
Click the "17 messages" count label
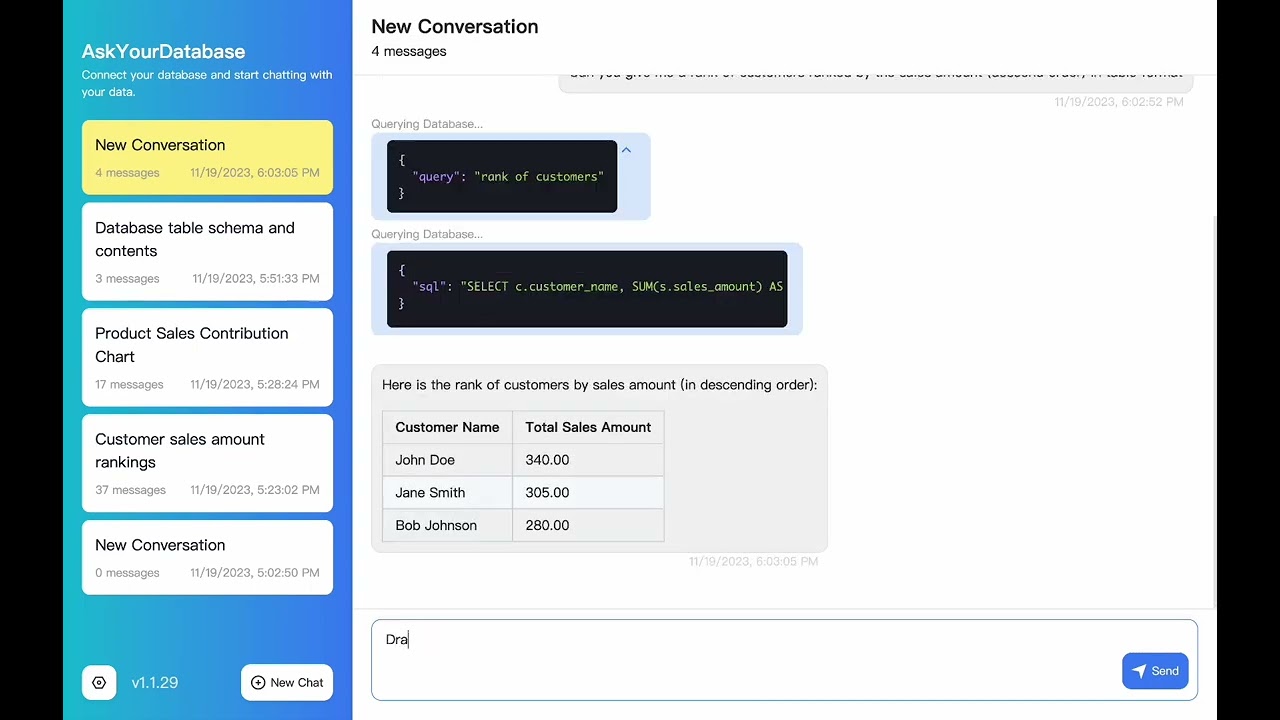click(x=129, y=384)
